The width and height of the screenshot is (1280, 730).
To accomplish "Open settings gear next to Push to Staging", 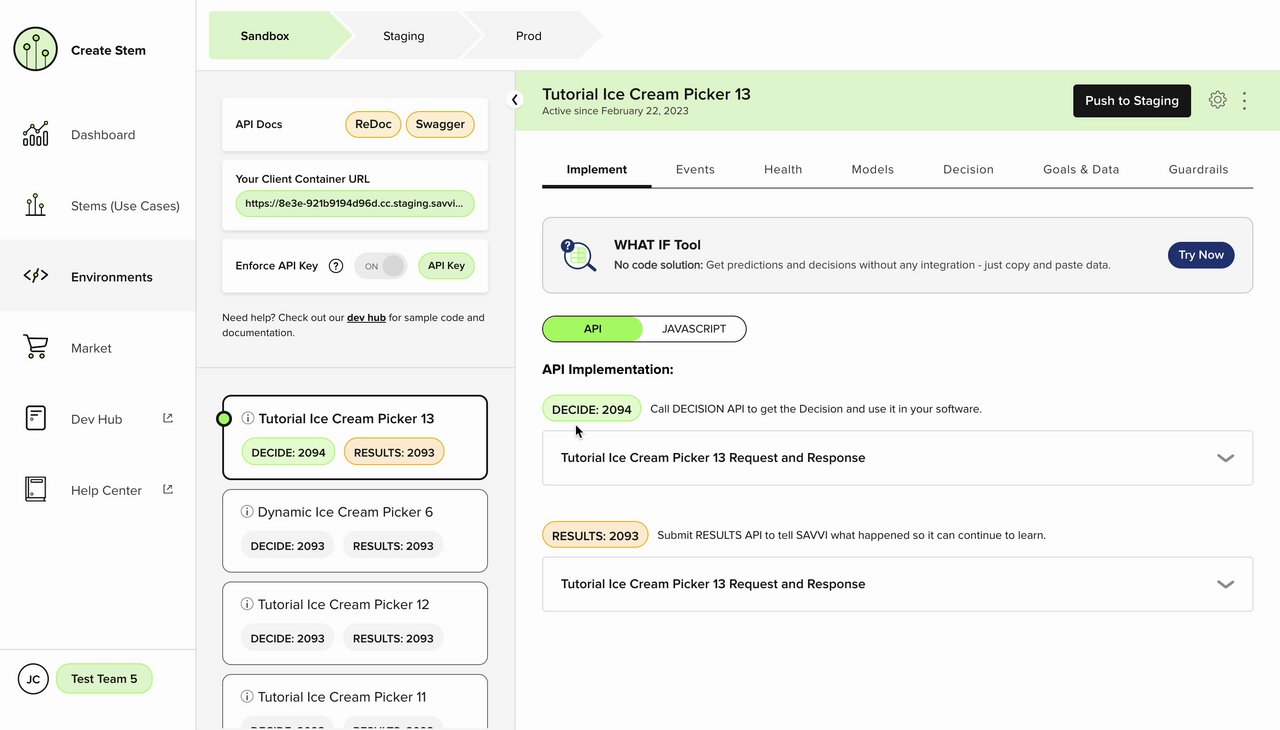I will click(1217, 100).
